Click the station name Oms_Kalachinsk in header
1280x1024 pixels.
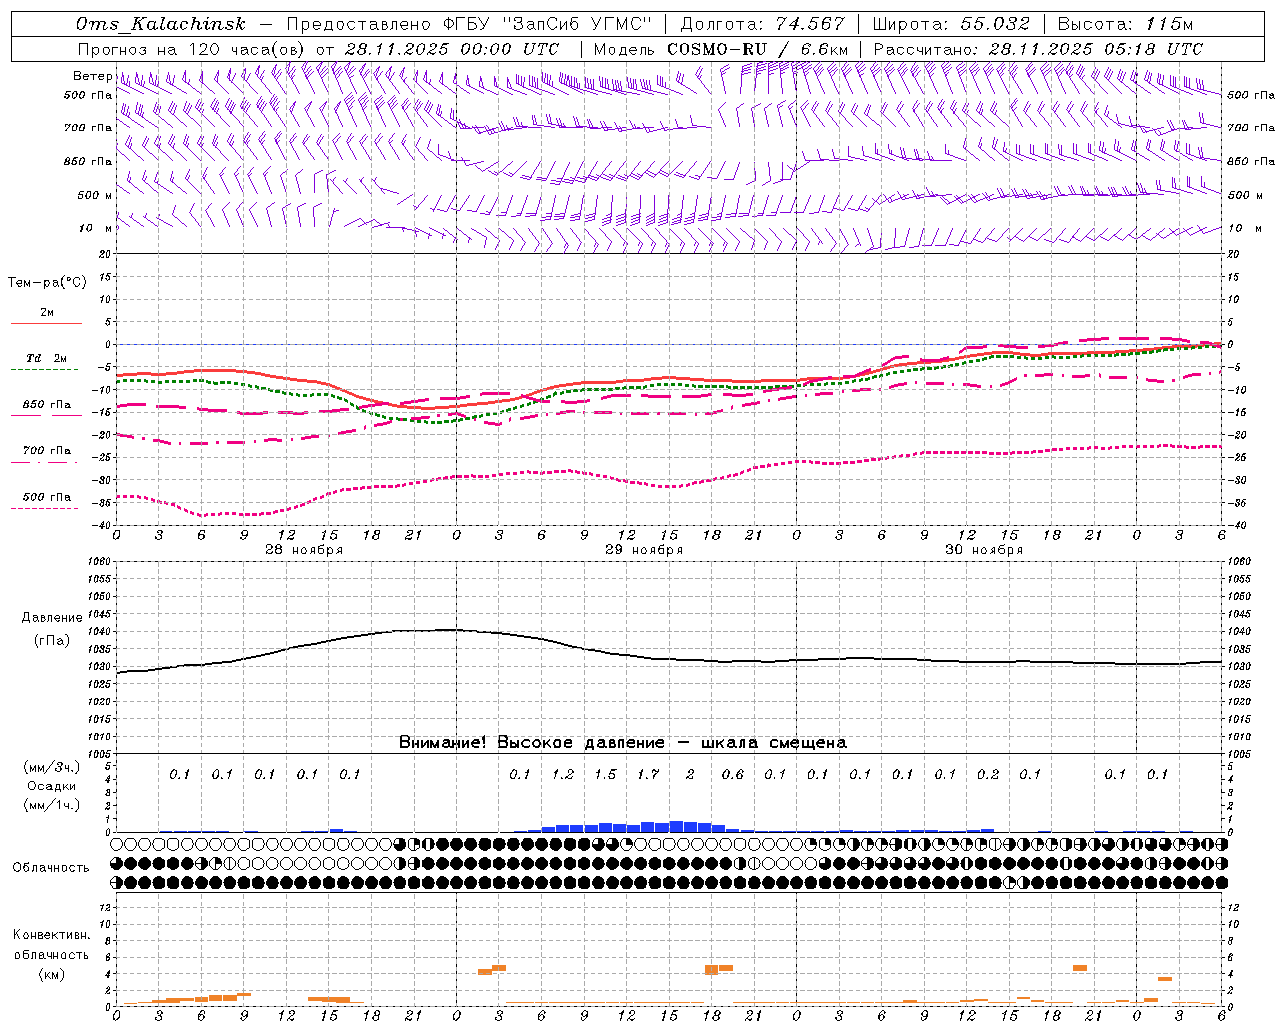tap(161, 24)
